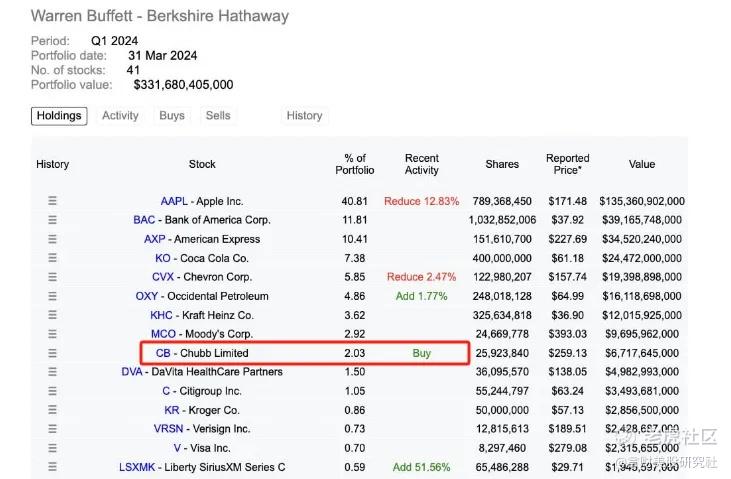Screen dimensions: 731x479
Task: Open the OXY - Occidental Petroleum link
Action: tap(202, 296)
